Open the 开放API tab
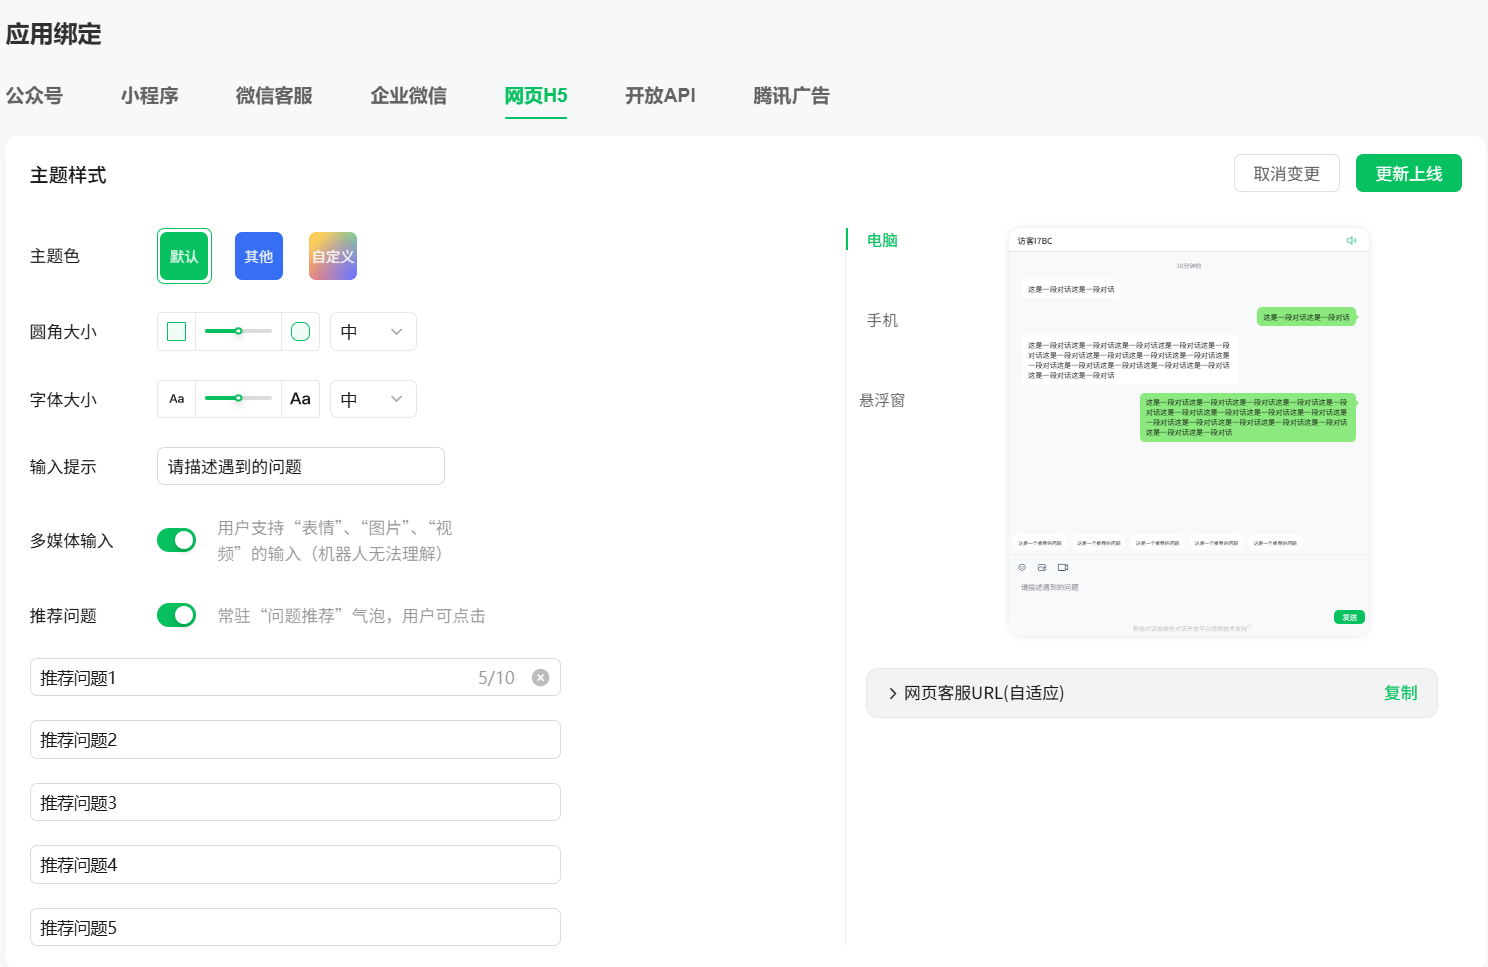The width and height of the screenshot is (1488, 967). pos(660,96)
